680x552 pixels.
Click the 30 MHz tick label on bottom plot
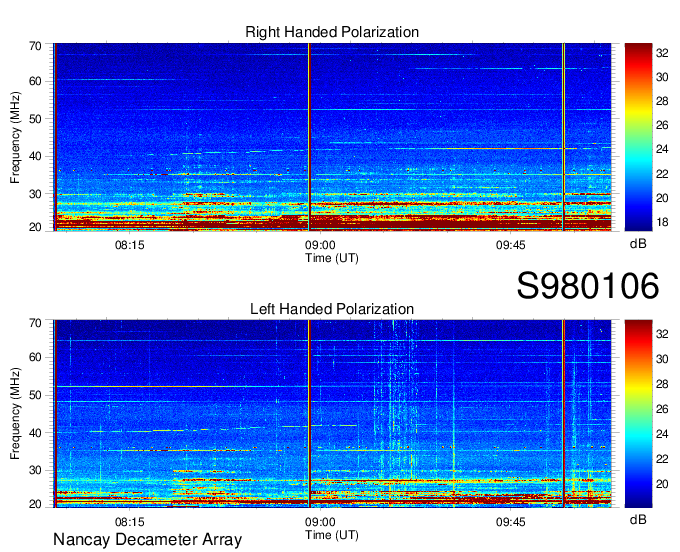tap(35, 470)
